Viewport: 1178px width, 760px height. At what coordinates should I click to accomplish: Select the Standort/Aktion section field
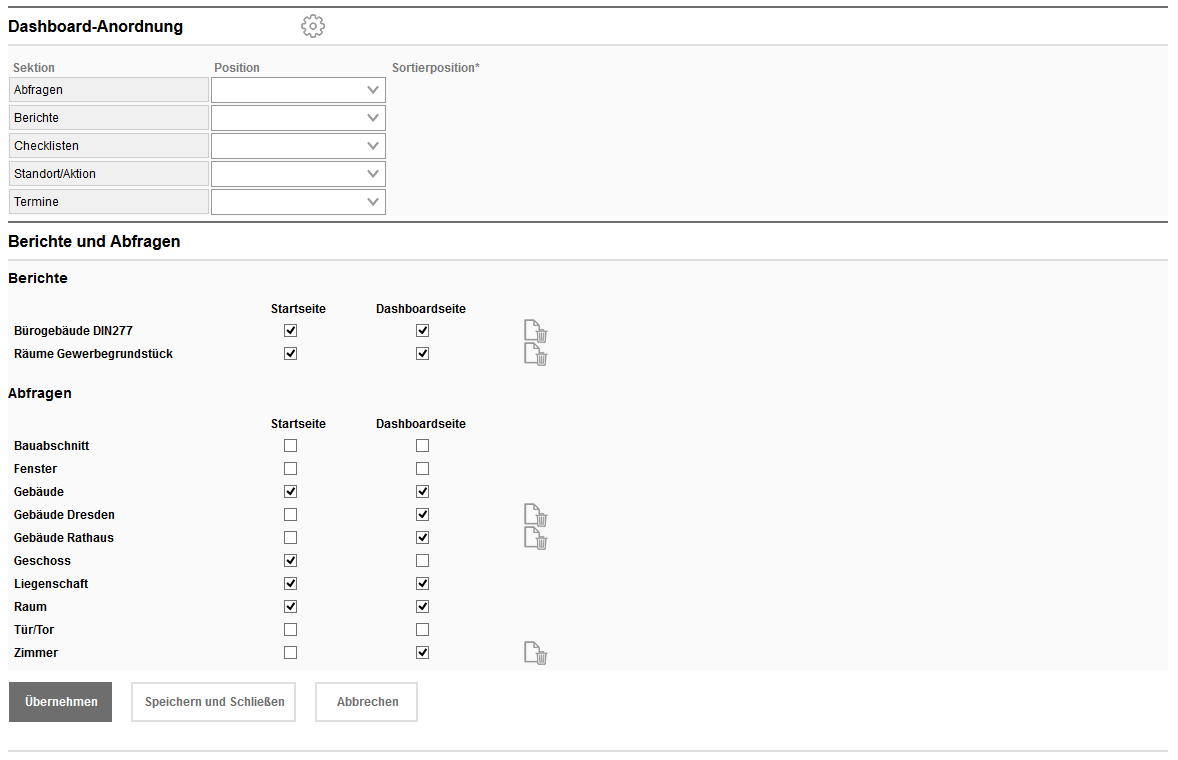point(109,174)
